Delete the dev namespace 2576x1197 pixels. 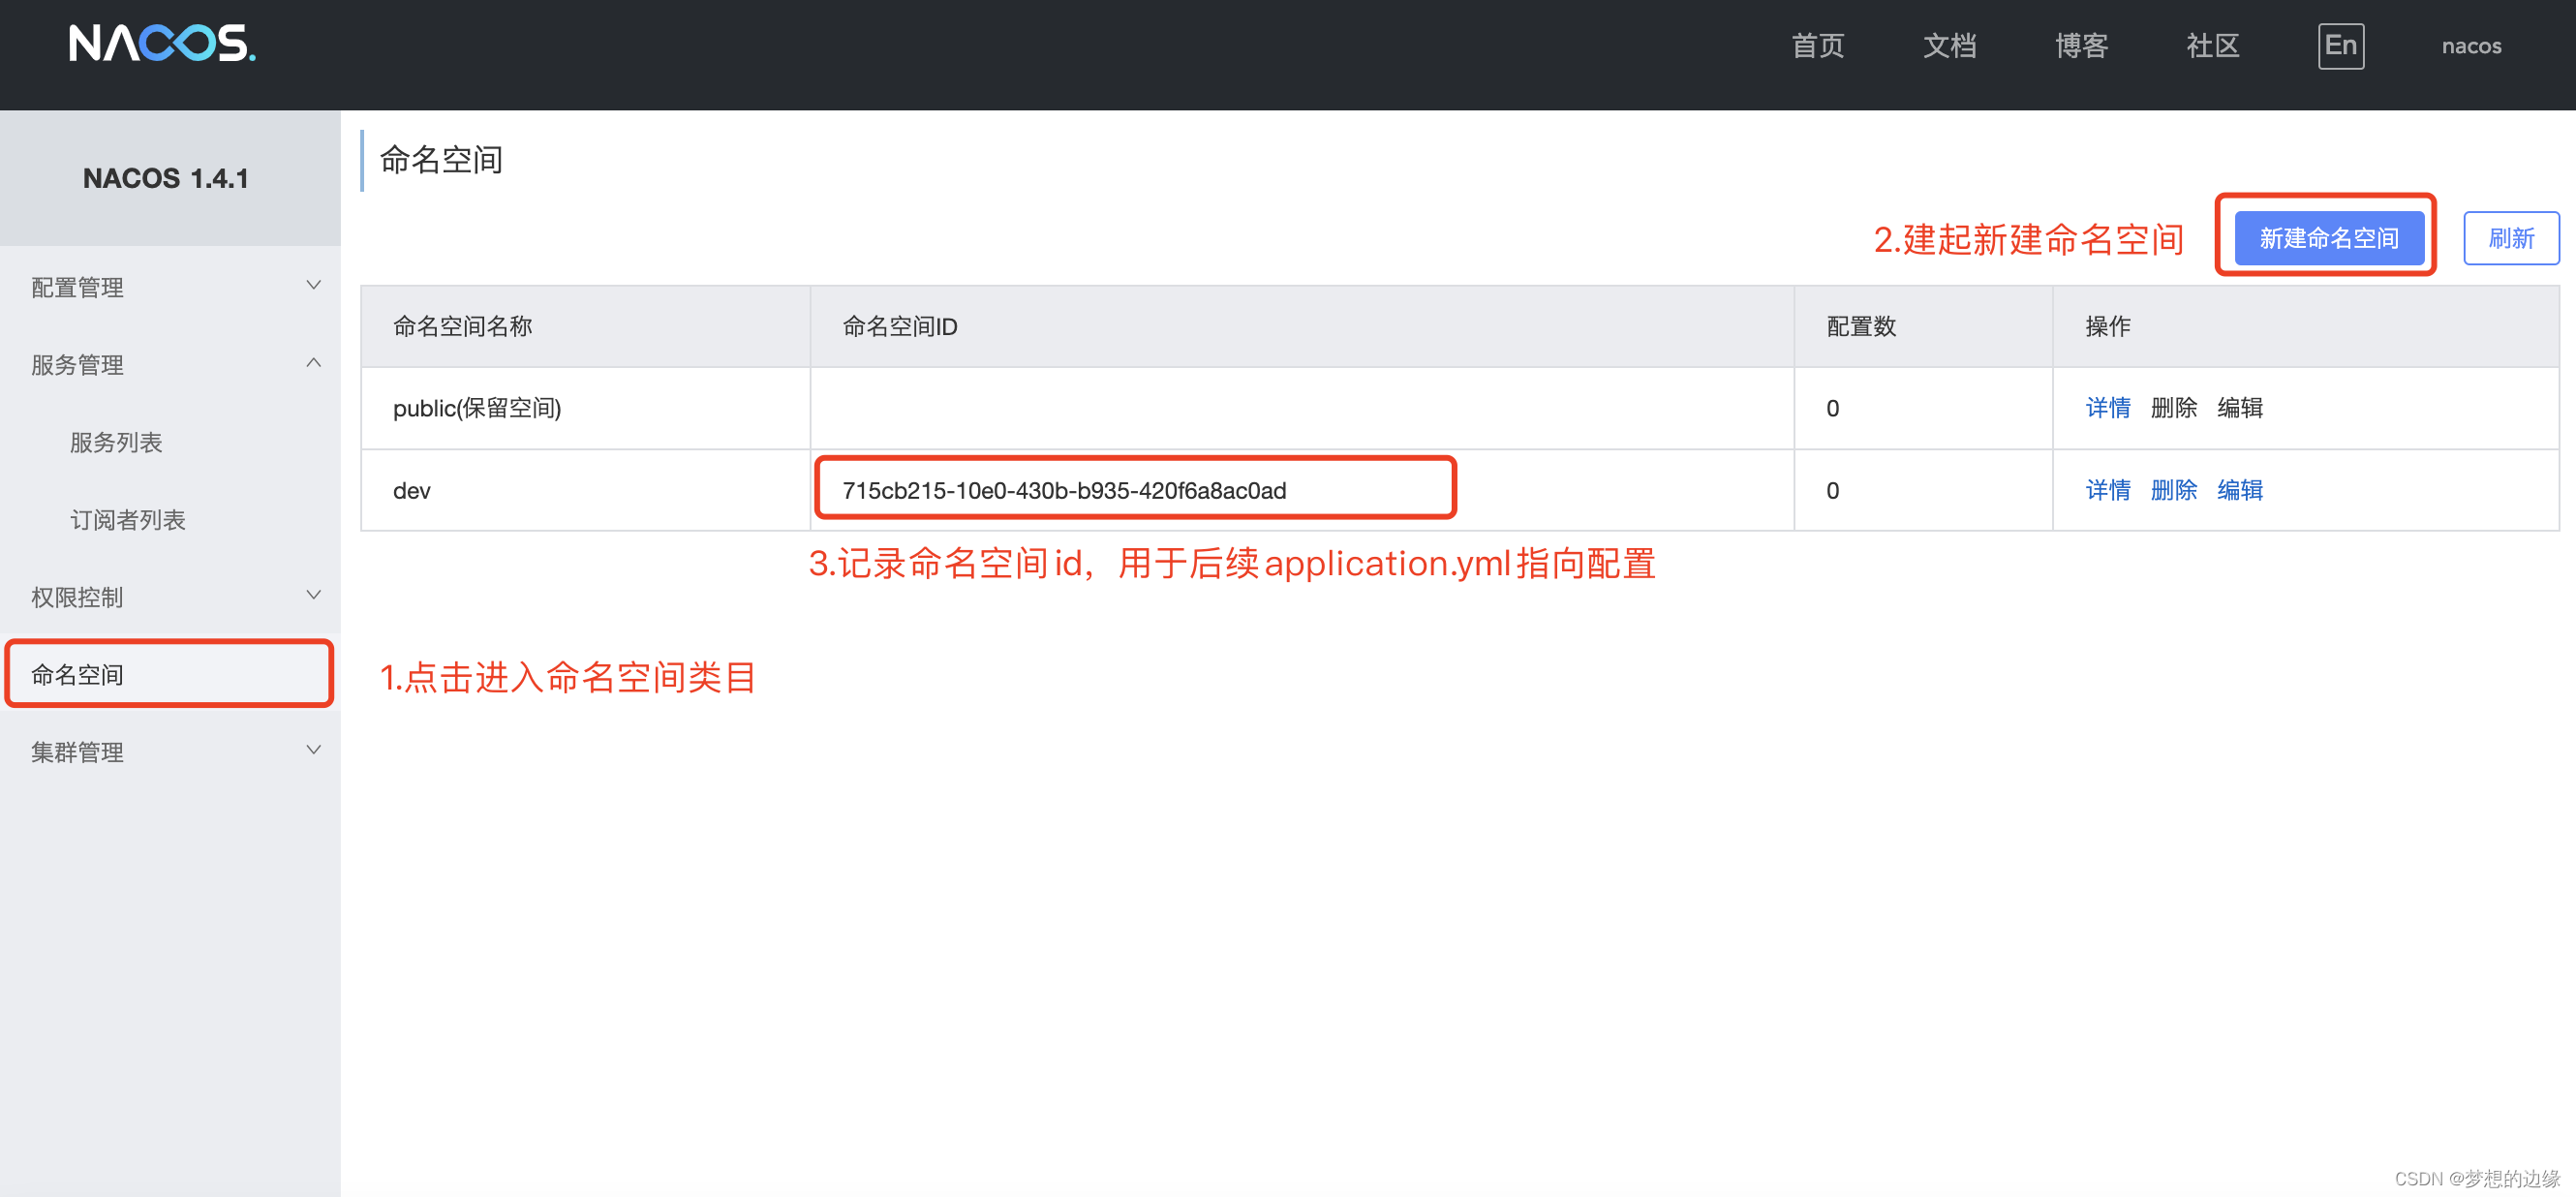tap(2173, 490)
